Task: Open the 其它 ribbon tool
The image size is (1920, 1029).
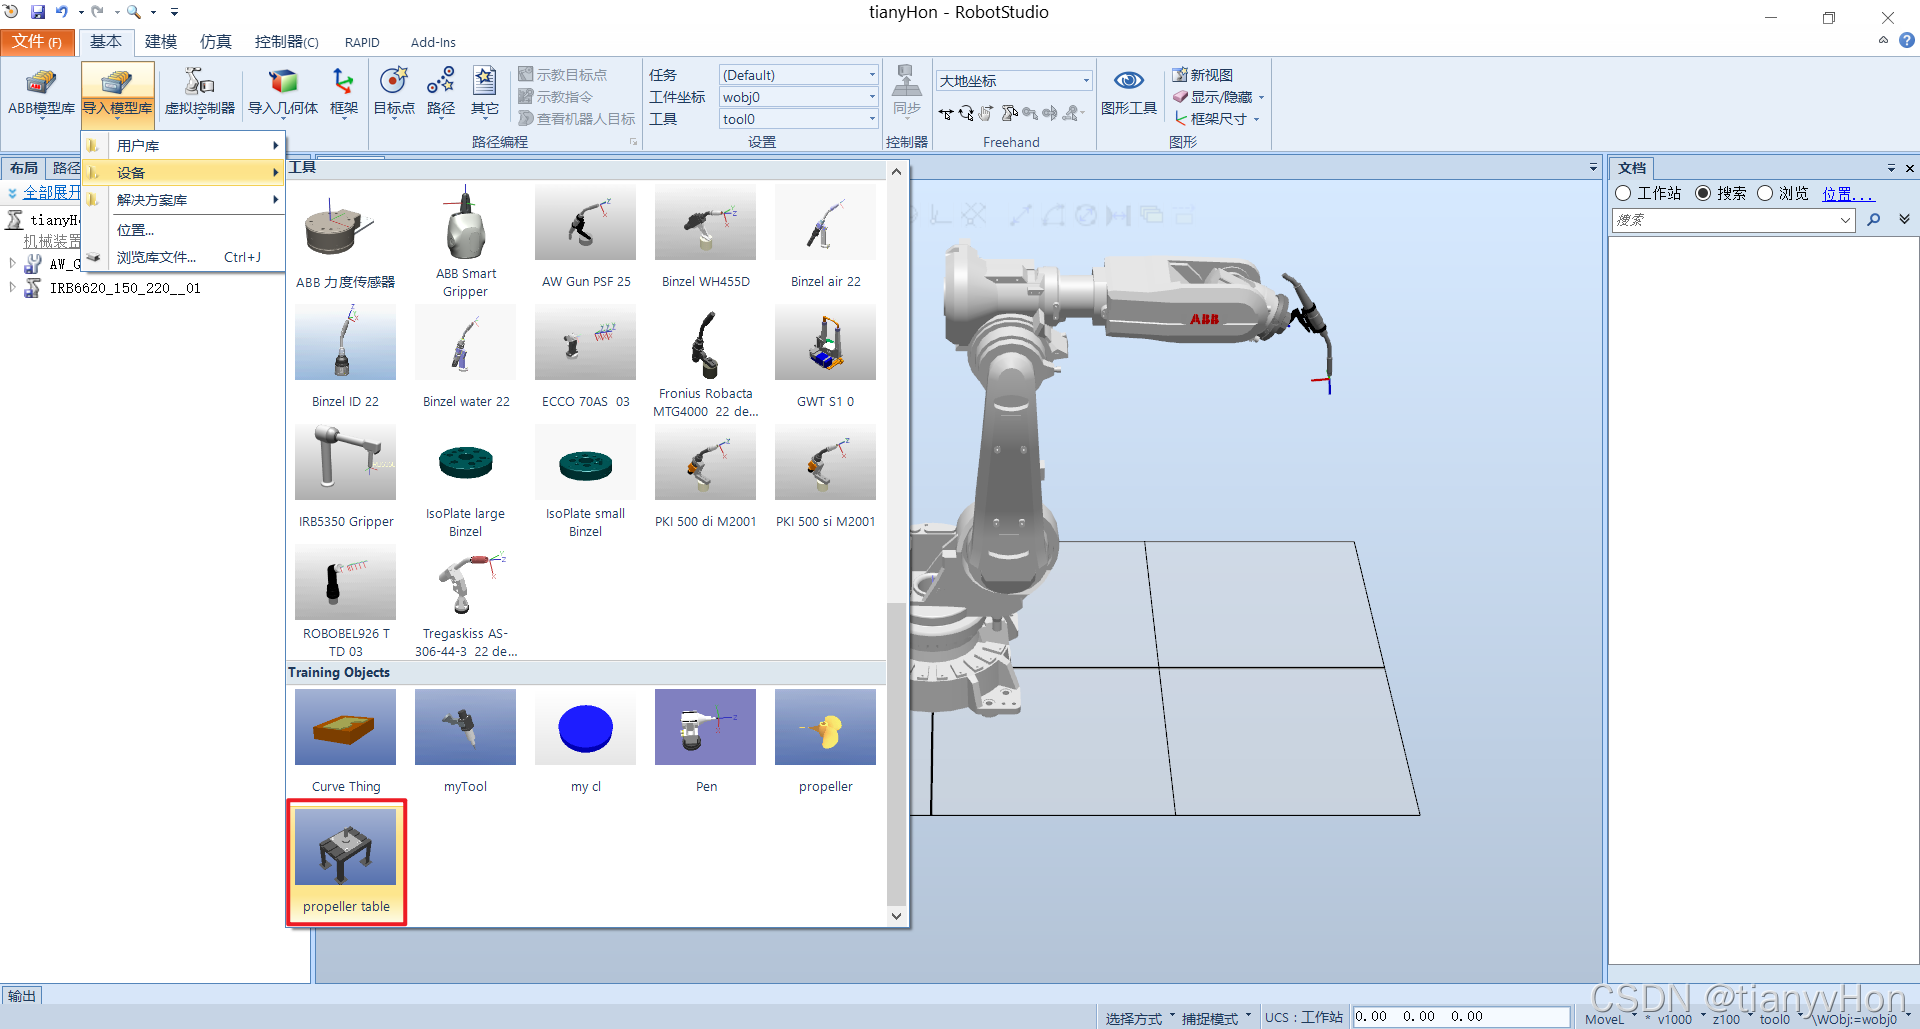Action: pyautogui.click(x=485, y=93)
